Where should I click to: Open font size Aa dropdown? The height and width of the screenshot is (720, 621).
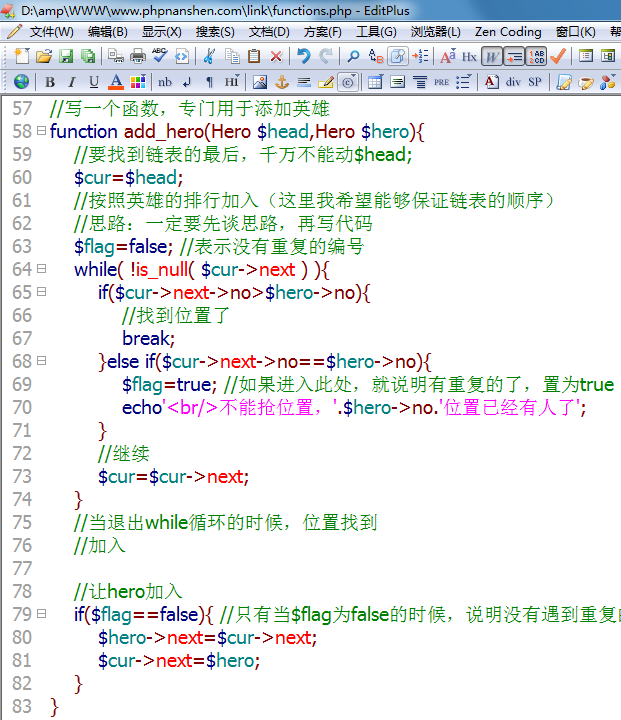448,56
